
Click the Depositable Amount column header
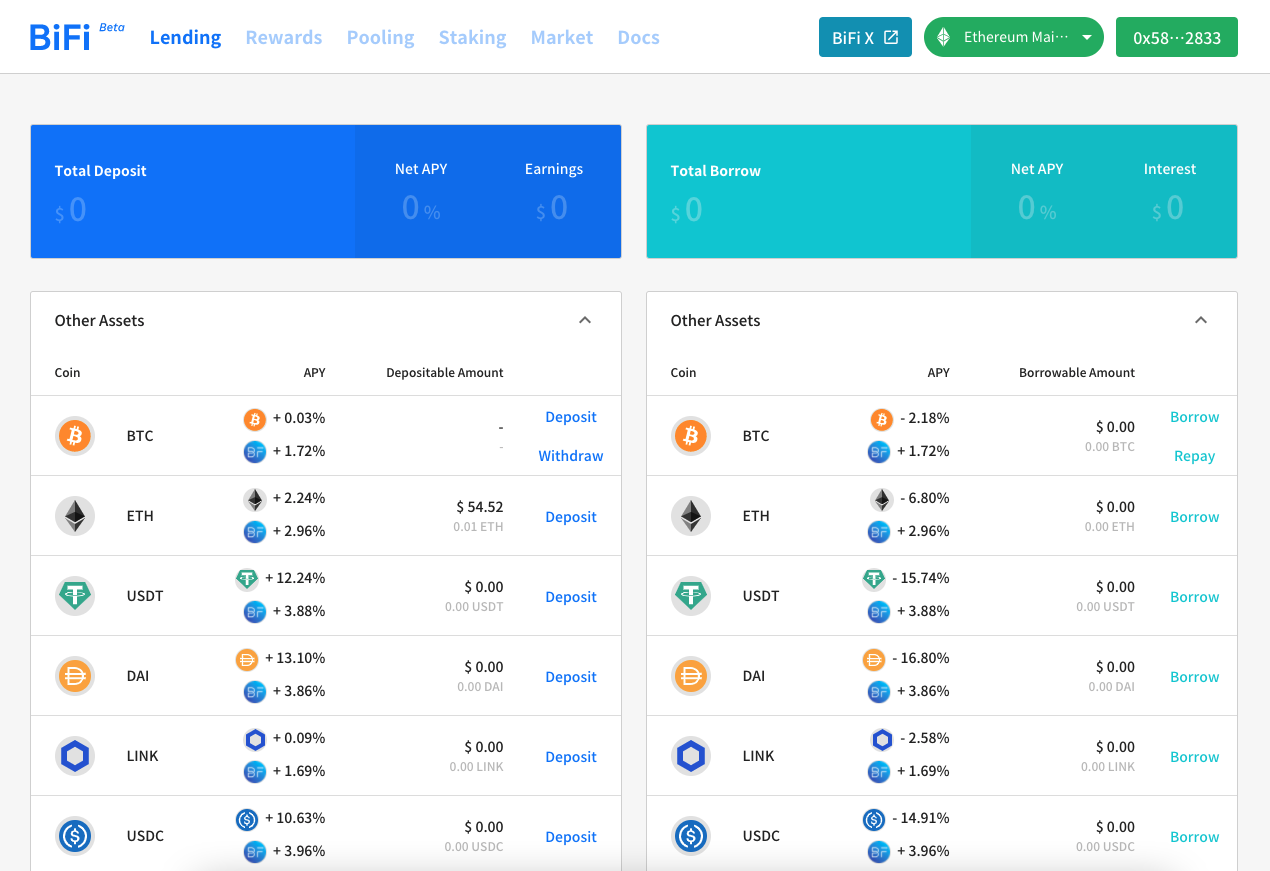(445, 373)
